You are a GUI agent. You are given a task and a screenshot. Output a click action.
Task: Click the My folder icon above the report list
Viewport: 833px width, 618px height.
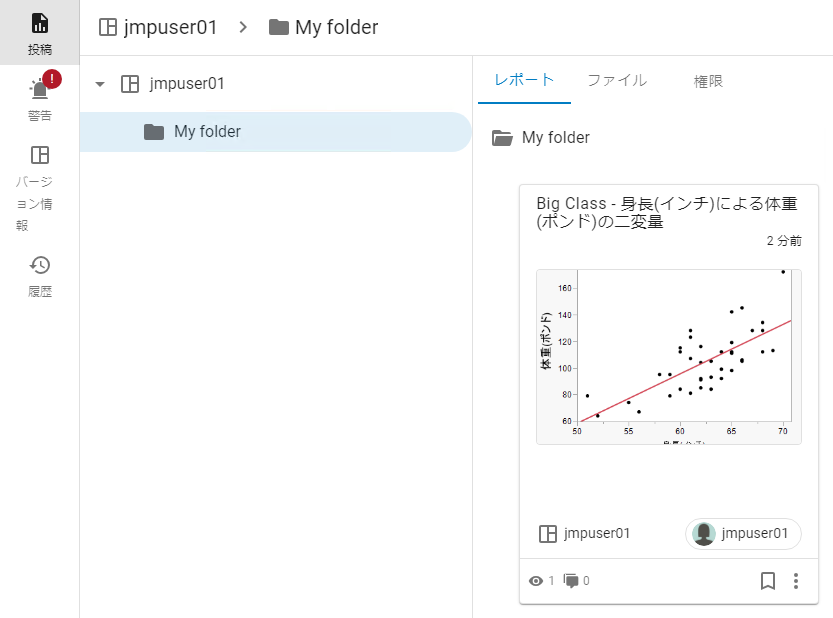tap(504, 137)
